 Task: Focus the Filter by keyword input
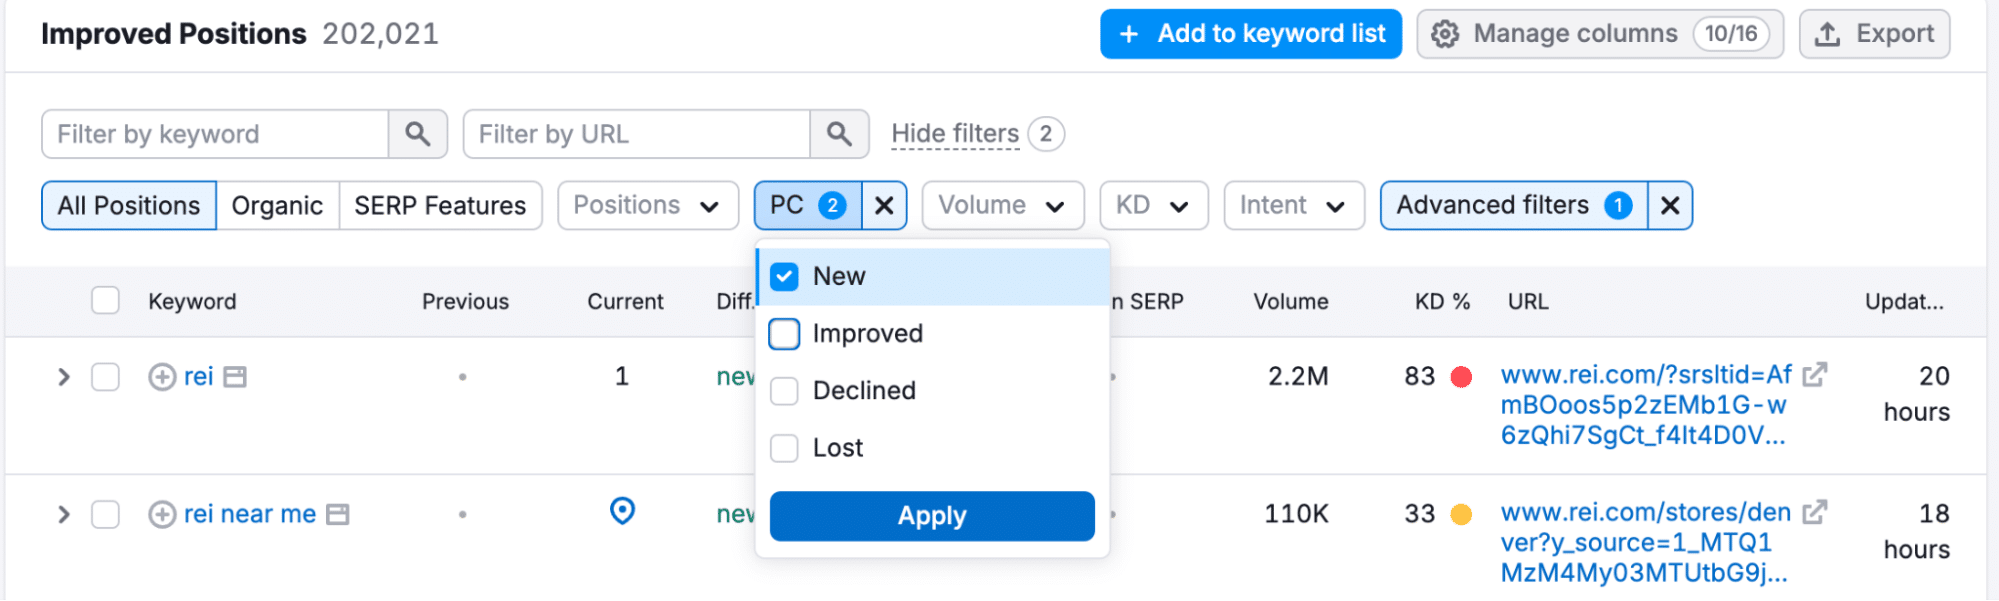pos(215,134)
